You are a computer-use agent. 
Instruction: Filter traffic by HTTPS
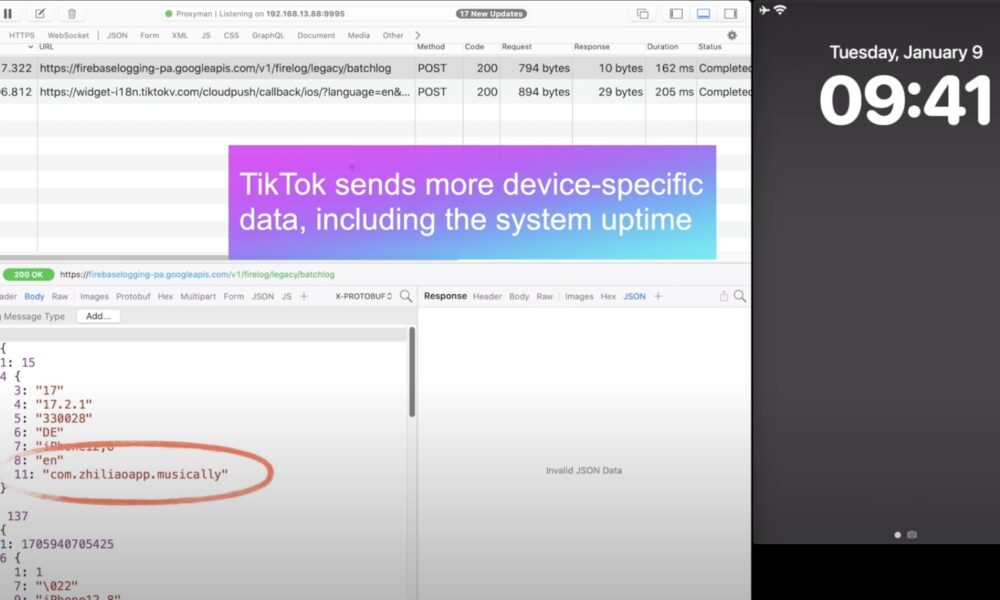pos(22,35)
